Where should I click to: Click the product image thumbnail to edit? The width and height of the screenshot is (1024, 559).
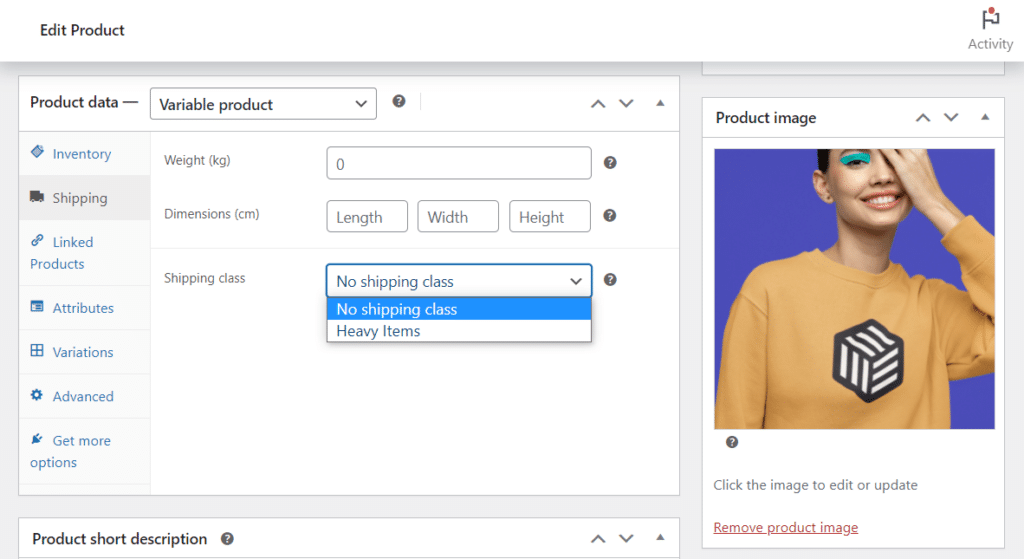pos(854,289)
